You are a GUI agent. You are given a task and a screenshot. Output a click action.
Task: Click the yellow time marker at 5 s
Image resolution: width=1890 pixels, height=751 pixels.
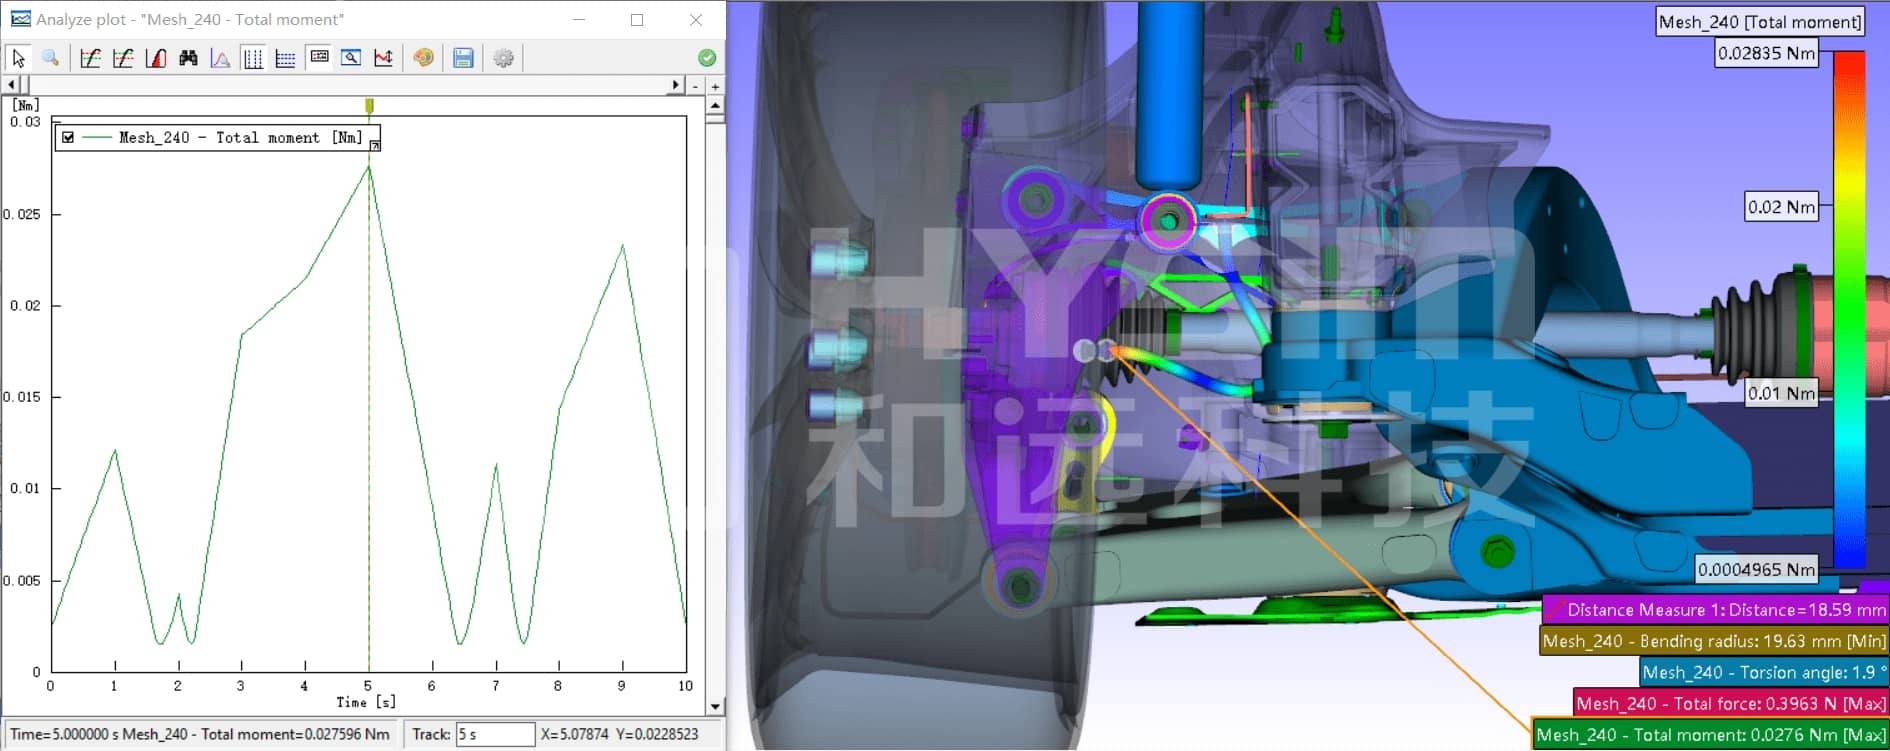click(369, 106)
